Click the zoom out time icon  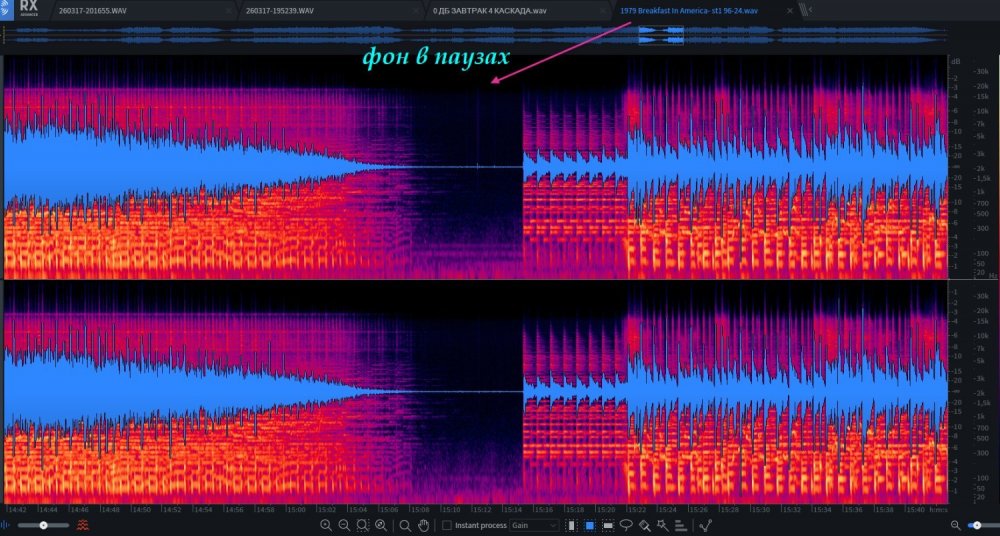[344, 525]
